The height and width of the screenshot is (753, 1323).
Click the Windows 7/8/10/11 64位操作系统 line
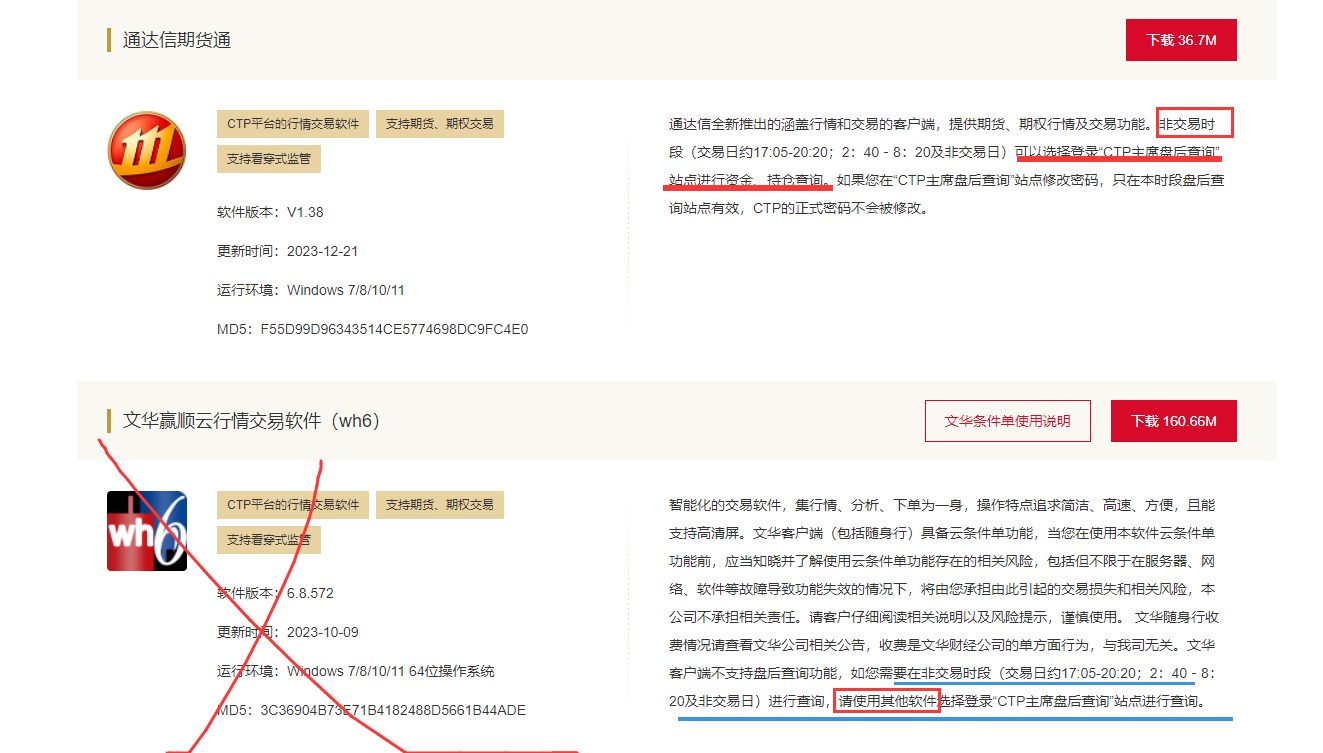[x=356, y=671]
